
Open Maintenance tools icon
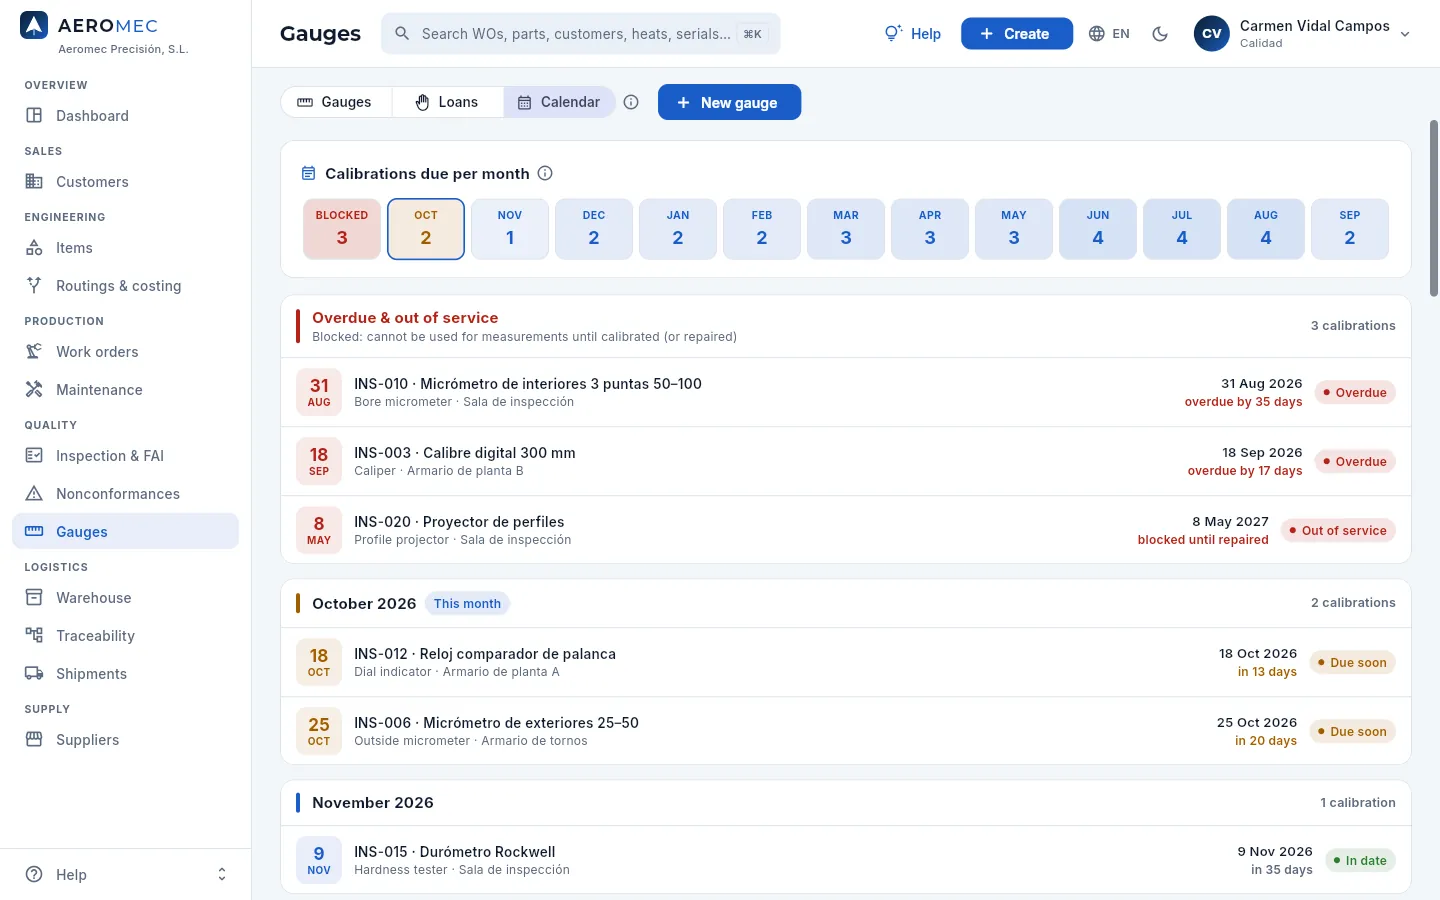pyautogui.click(x=34, y=389)
